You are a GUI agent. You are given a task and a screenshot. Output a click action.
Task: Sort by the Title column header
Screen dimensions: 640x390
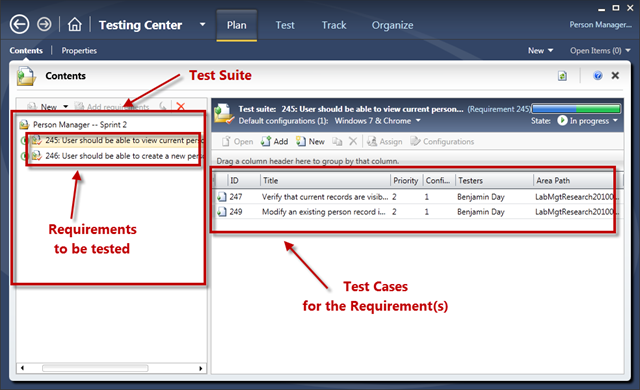pyautogui.click(x=325, y=180)
